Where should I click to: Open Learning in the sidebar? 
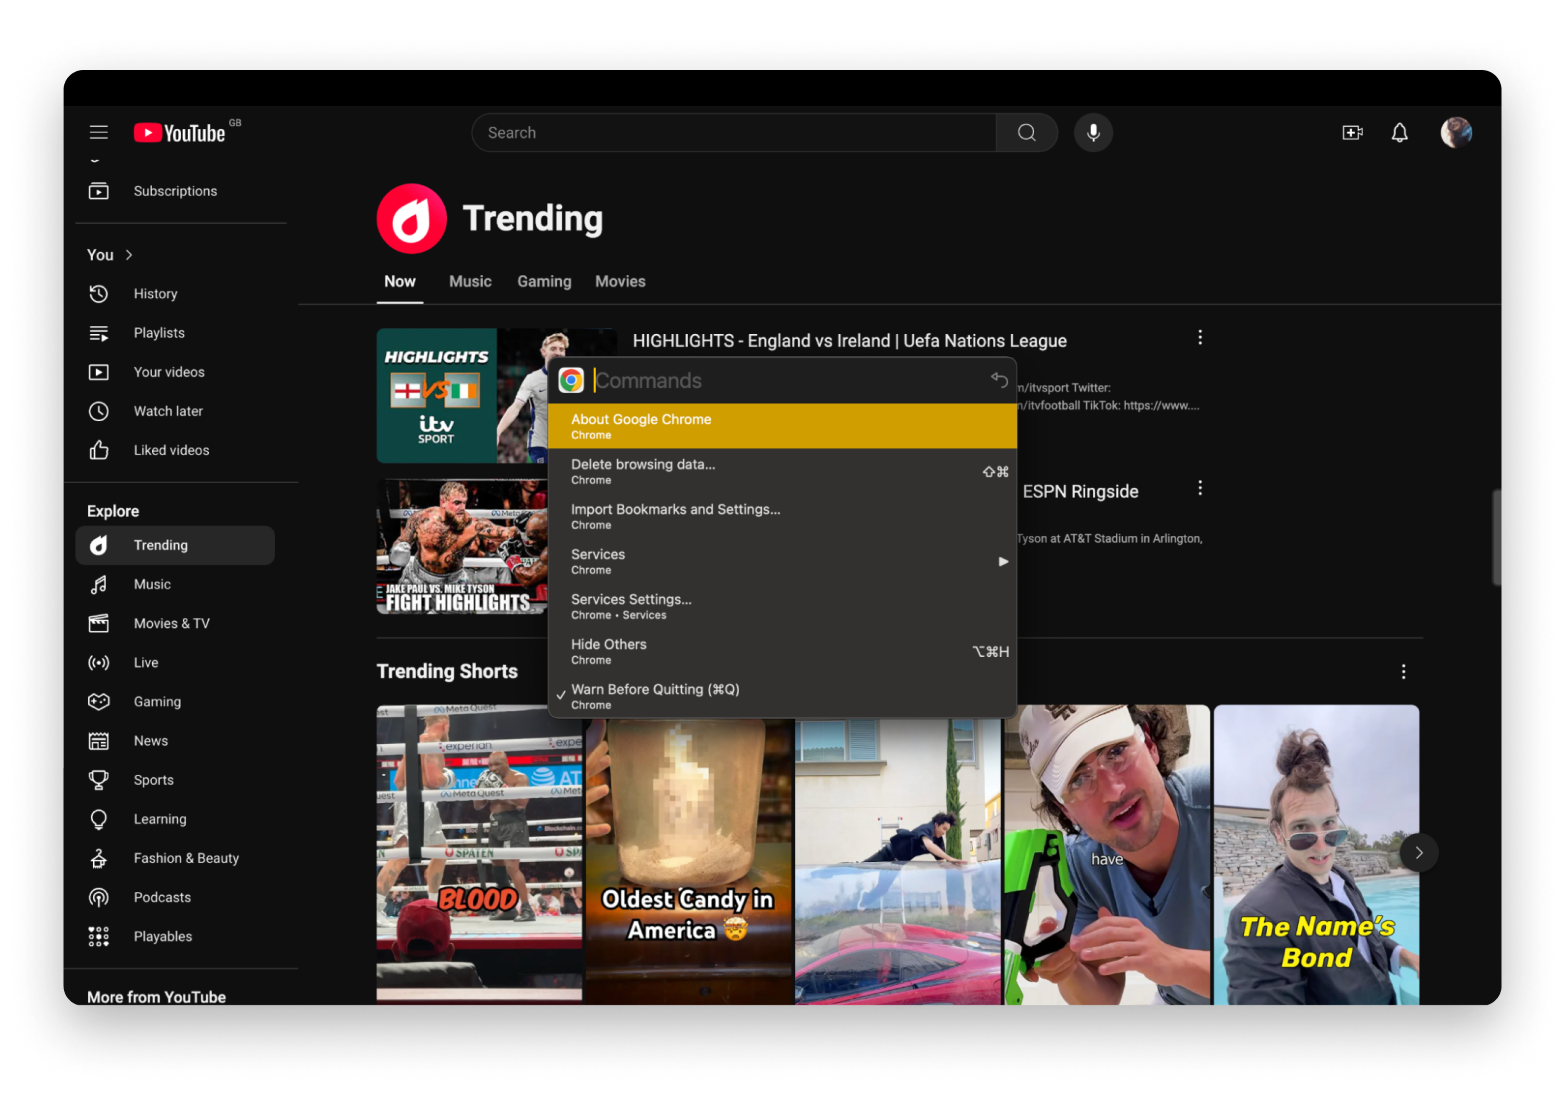coord(175,819)
